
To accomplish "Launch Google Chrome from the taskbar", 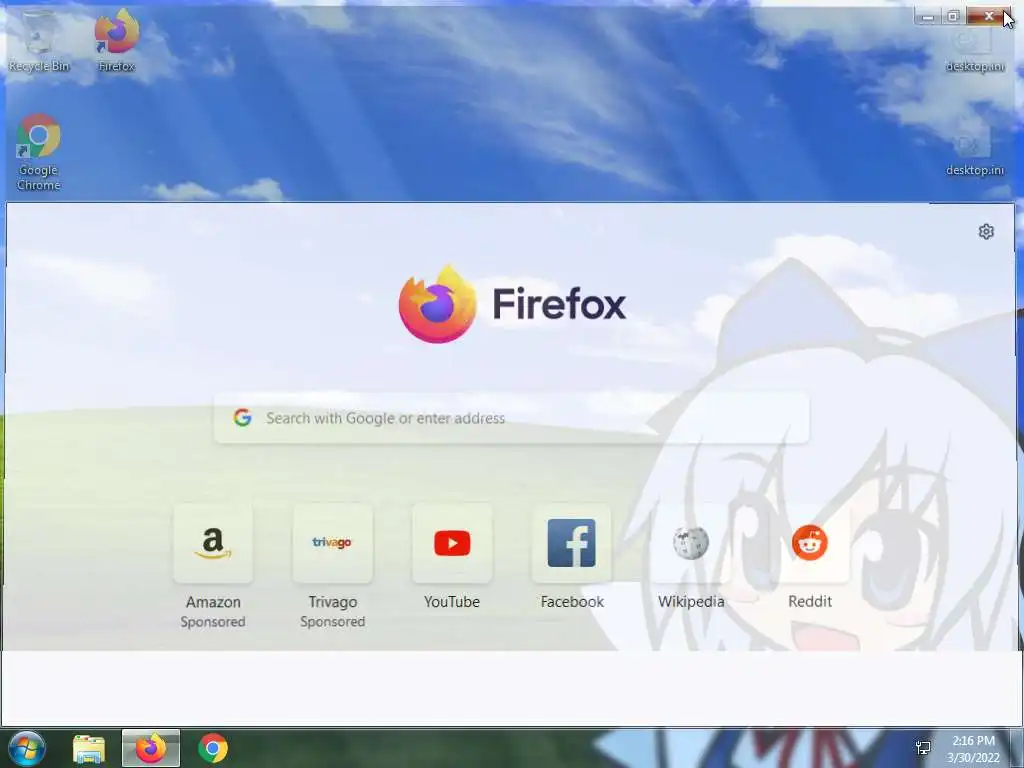I will coord(213,748).
